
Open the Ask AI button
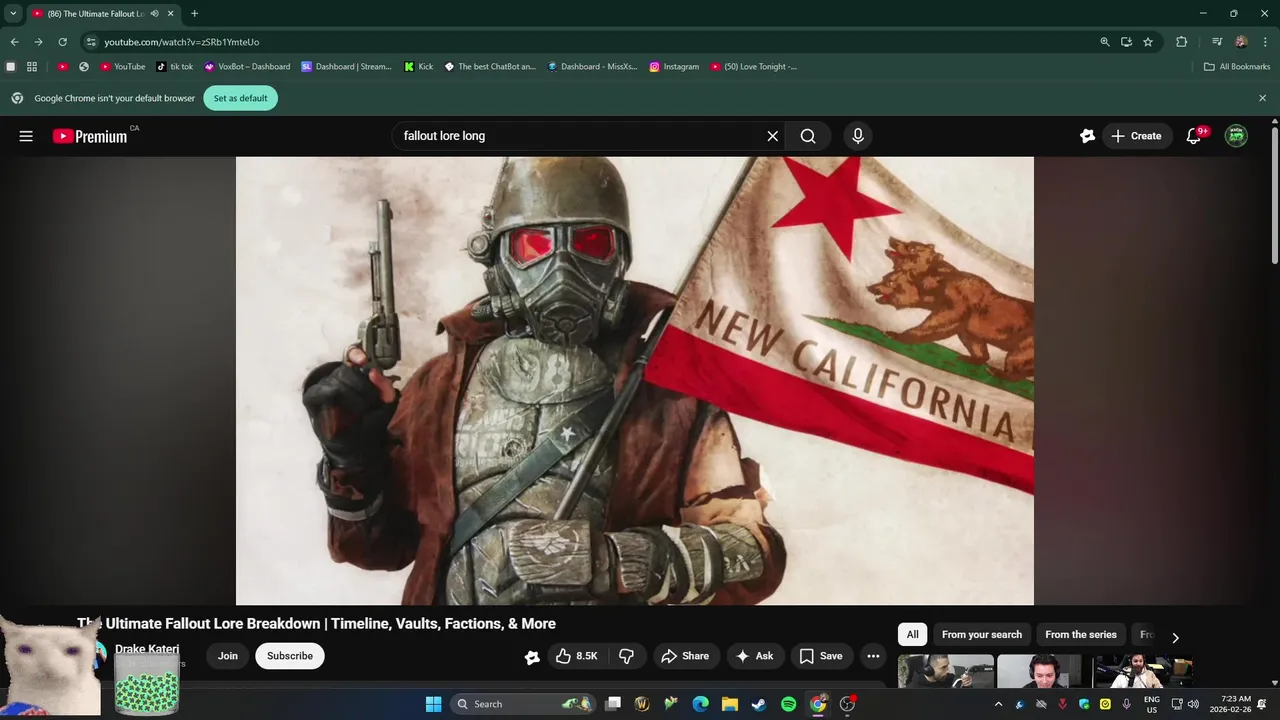755,656
